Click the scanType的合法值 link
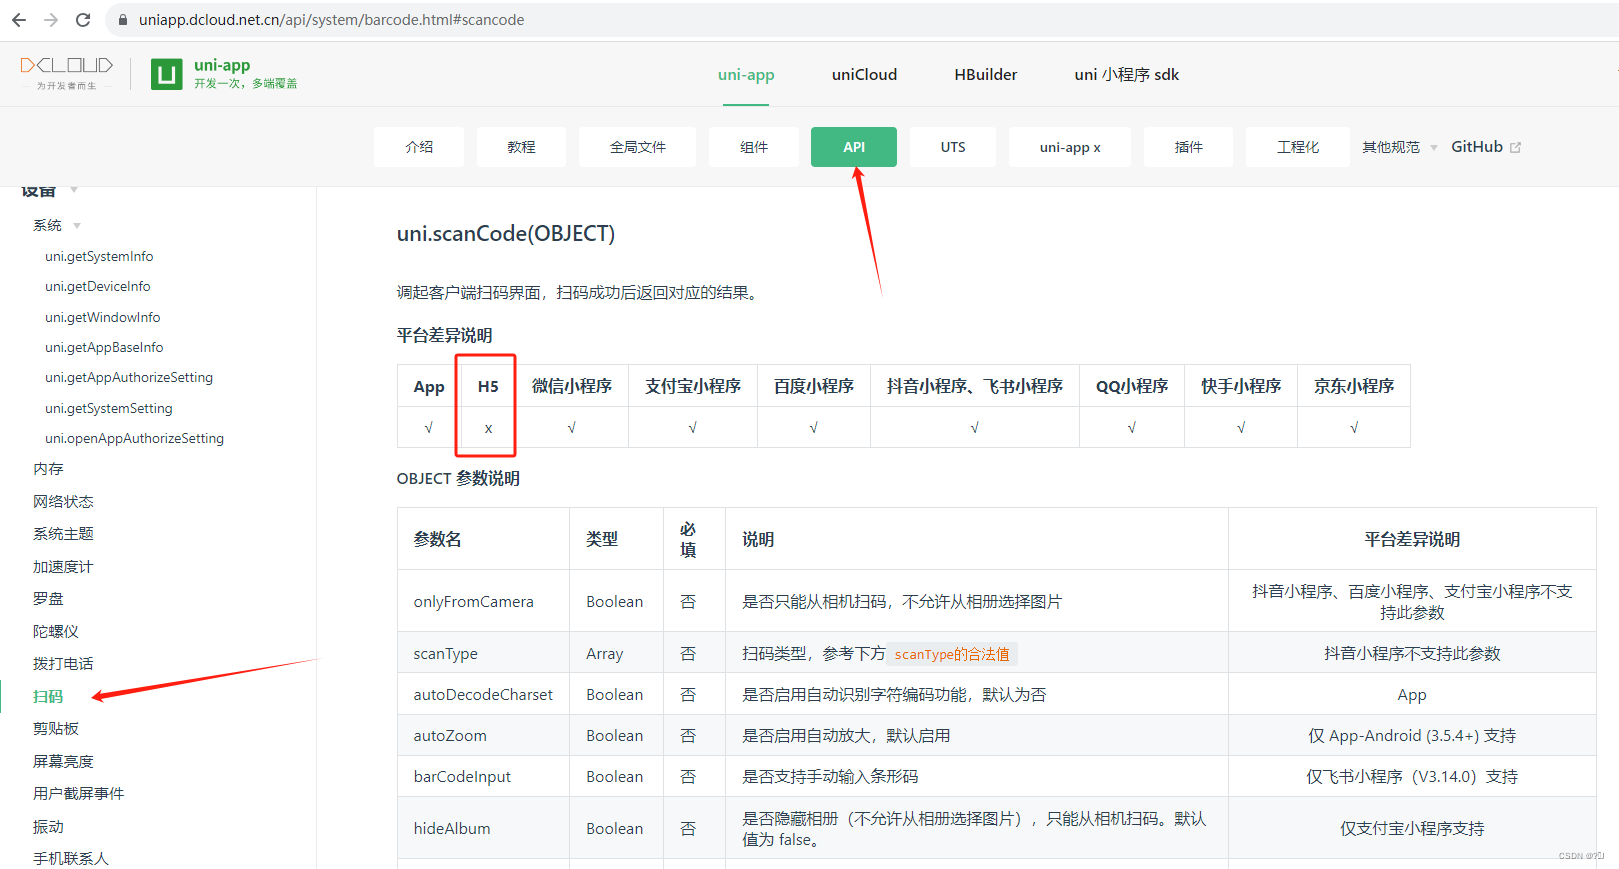This screenshot has height=869, width=1619. 952,654
